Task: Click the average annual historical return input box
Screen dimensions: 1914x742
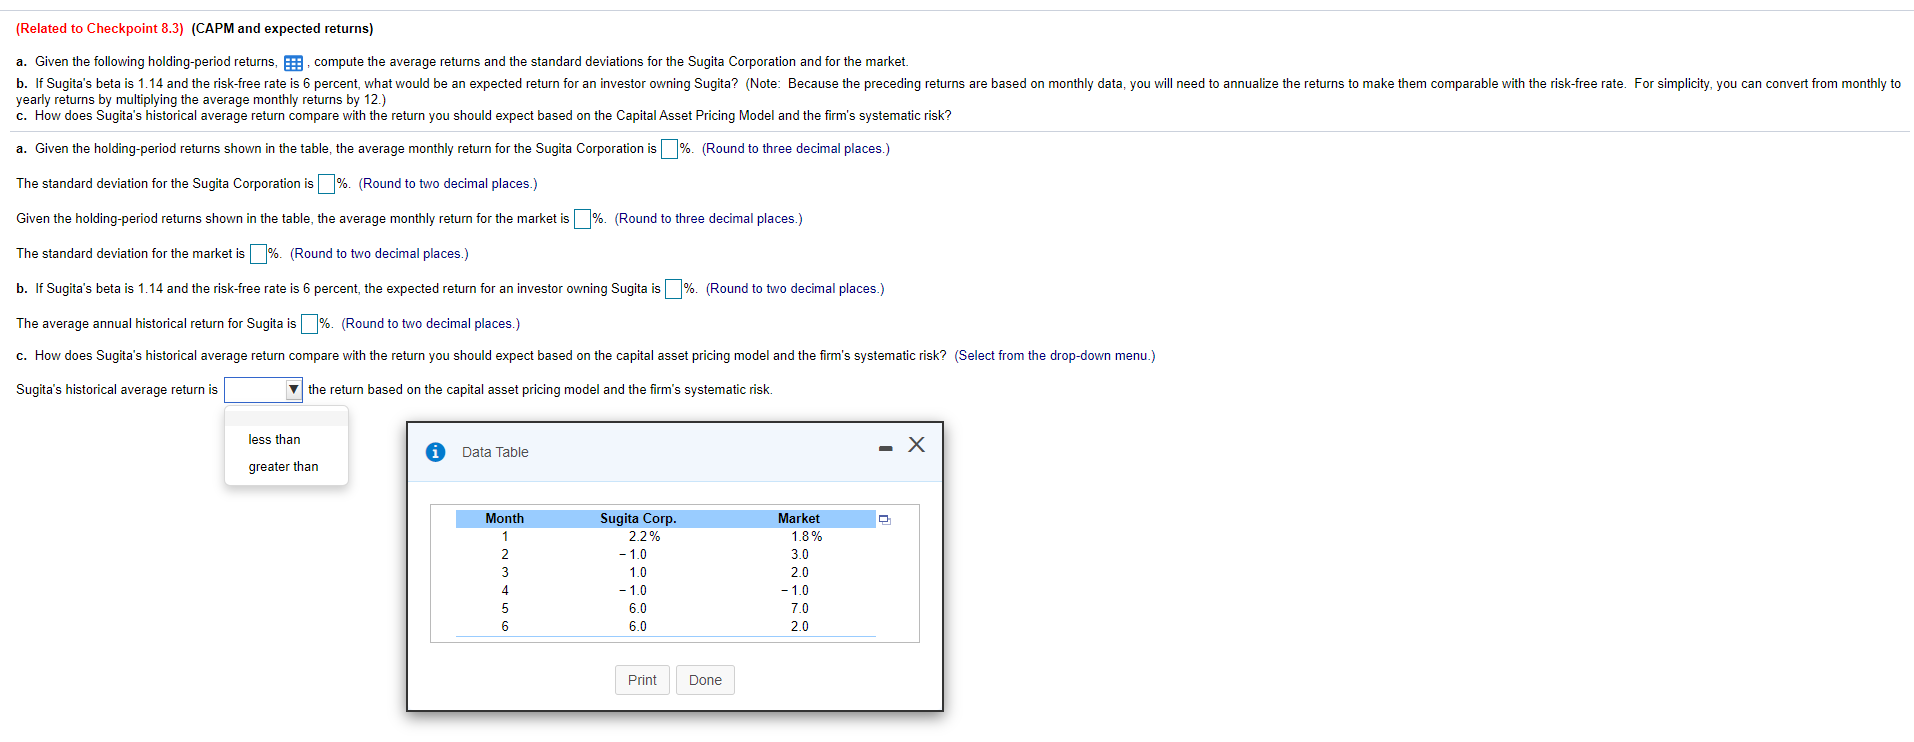Action: coord(310,324)
